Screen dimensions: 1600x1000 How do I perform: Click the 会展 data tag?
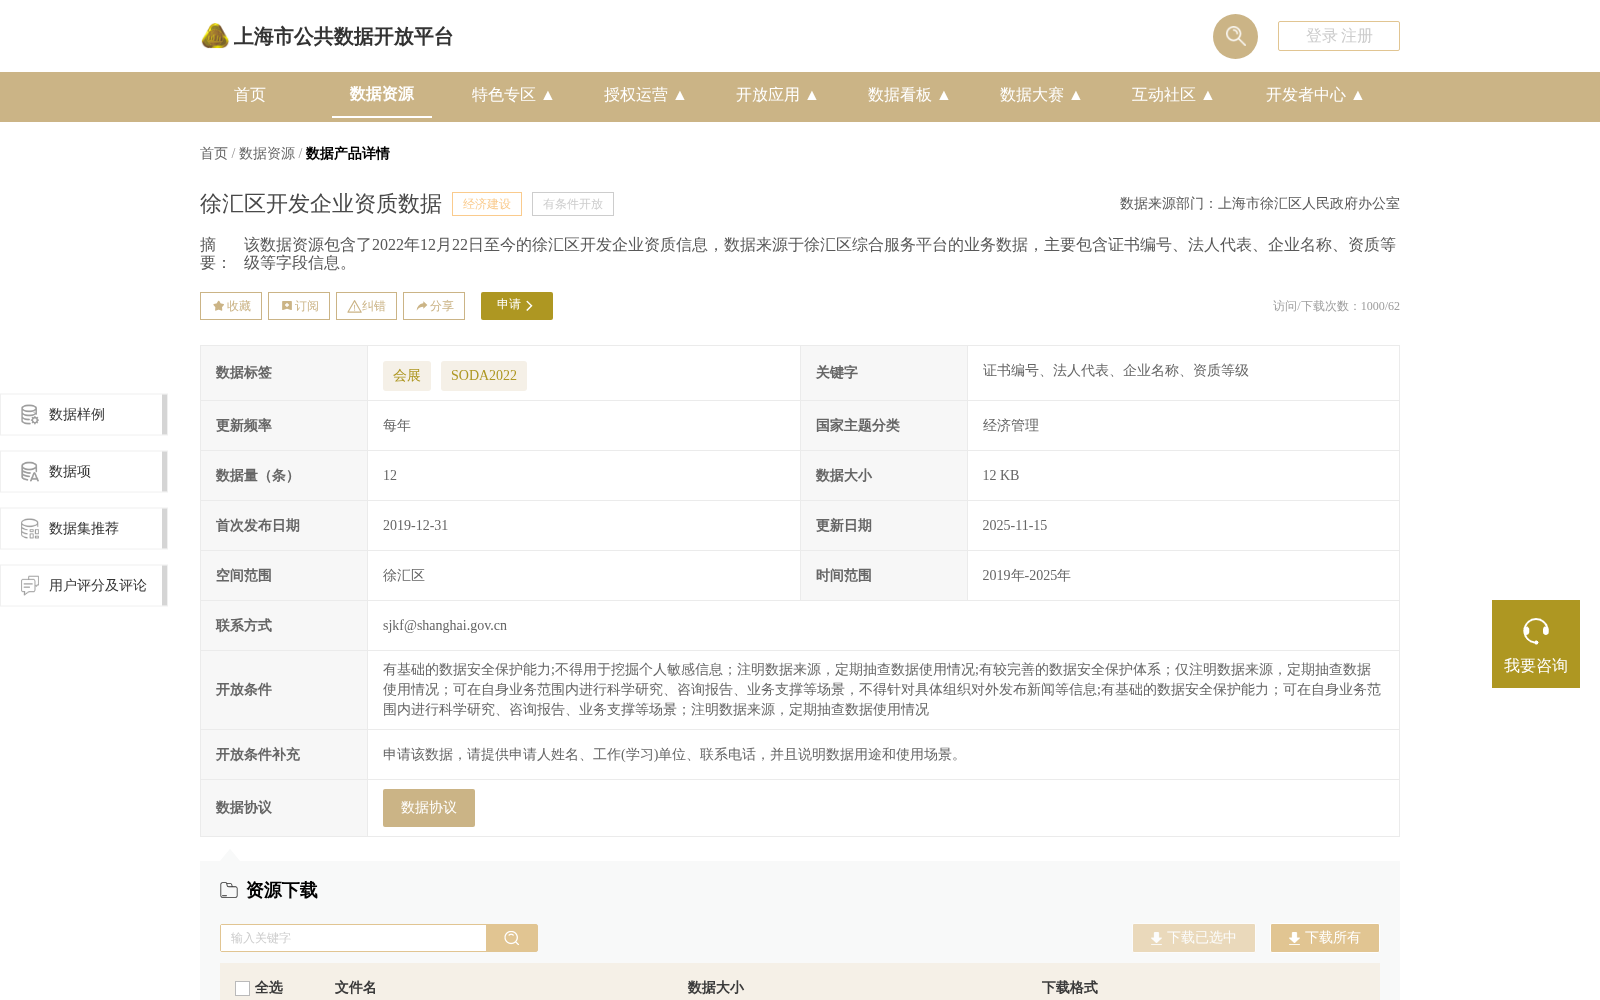407,376
